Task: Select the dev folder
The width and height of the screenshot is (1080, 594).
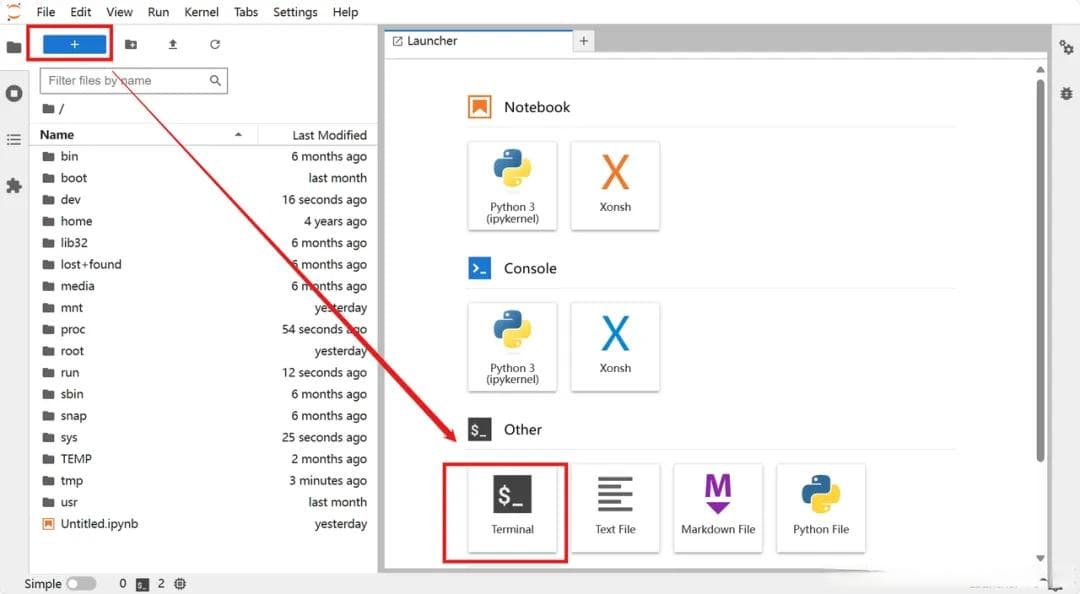Action: [x=203, y=200]
